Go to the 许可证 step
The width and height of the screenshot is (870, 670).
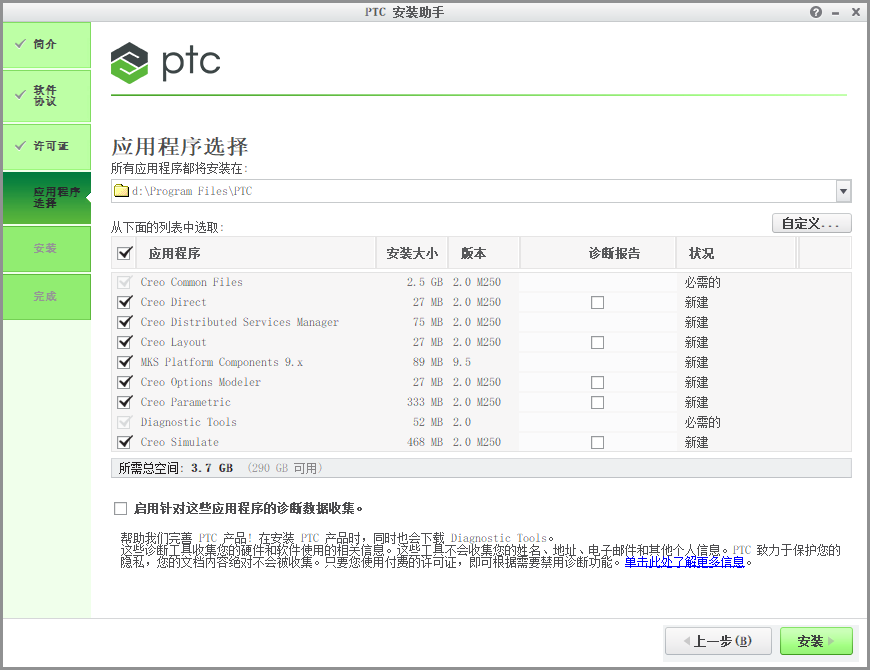coord(47,146)
